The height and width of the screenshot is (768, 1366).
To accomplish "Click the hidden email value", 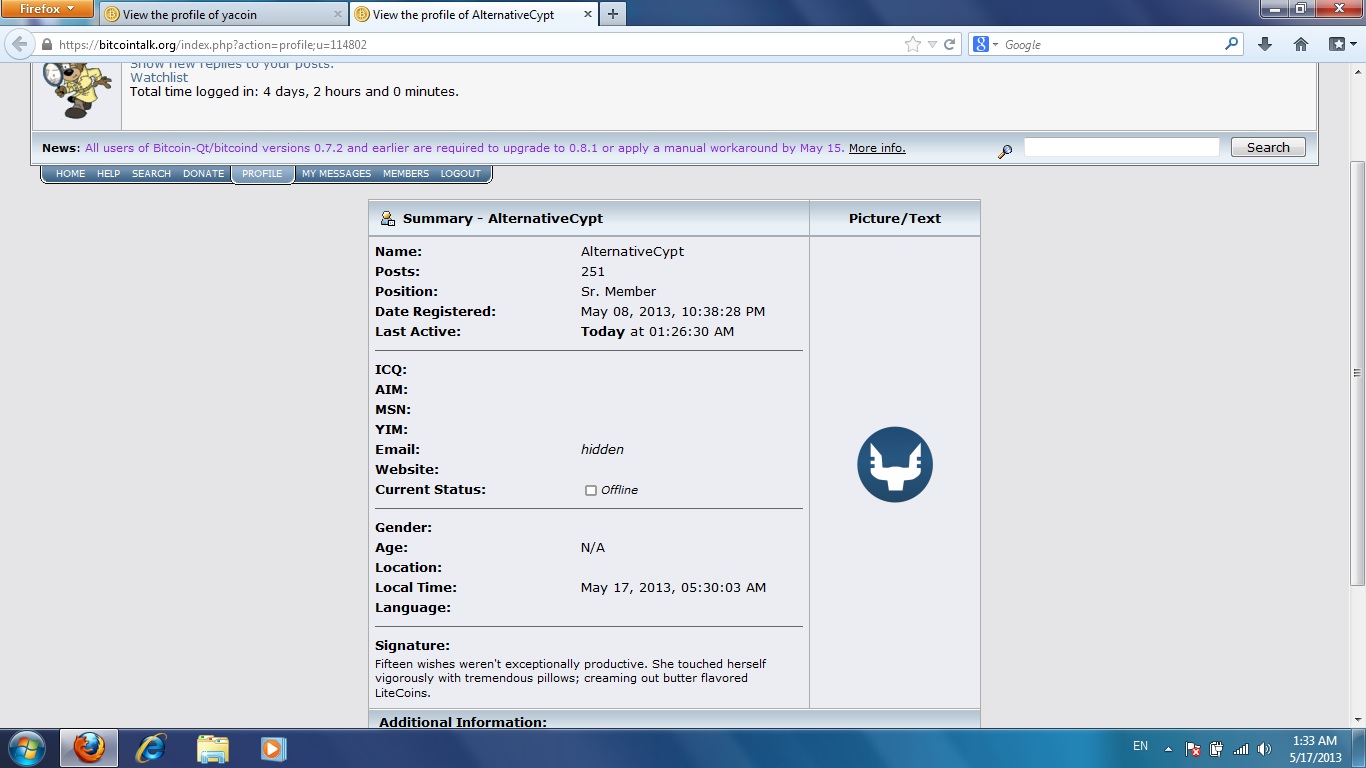I will 602,450.
